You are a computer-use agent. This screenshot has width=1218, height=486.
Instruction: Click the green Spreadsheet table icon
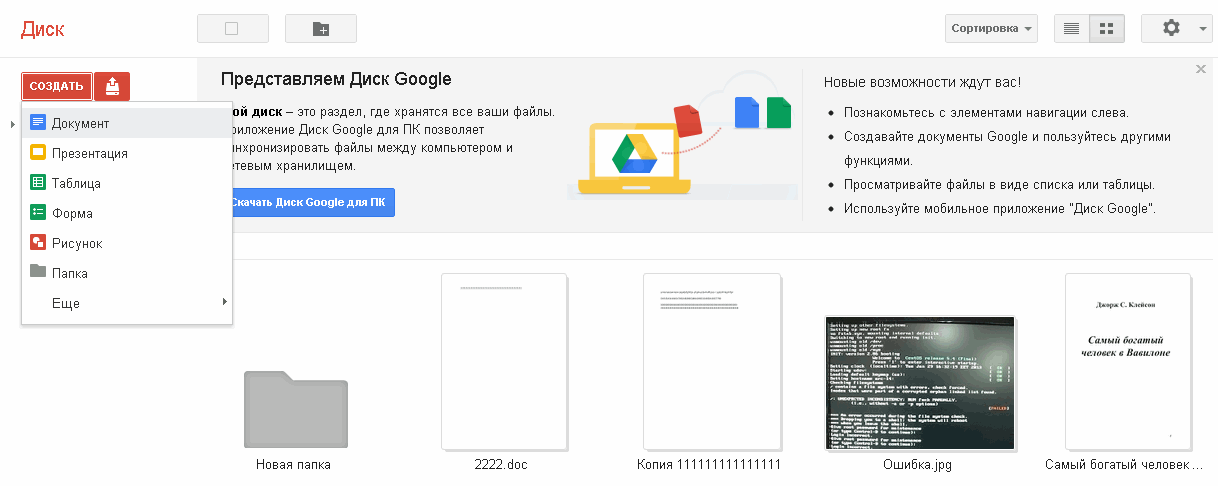click(38, 183)
